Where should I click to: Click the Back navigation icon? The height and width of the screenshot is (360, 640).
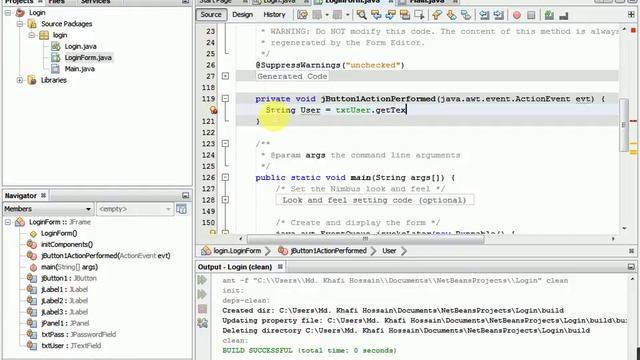tap(317, 15)
